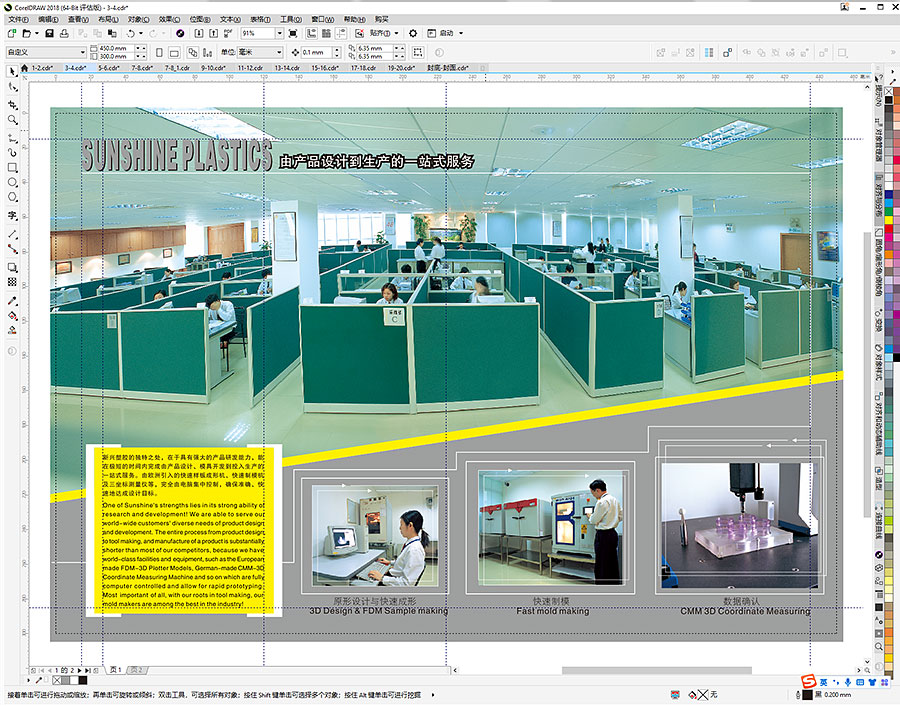Click the page width 450.0 mm field
This screenshot has width=900, height=706.
115,48
